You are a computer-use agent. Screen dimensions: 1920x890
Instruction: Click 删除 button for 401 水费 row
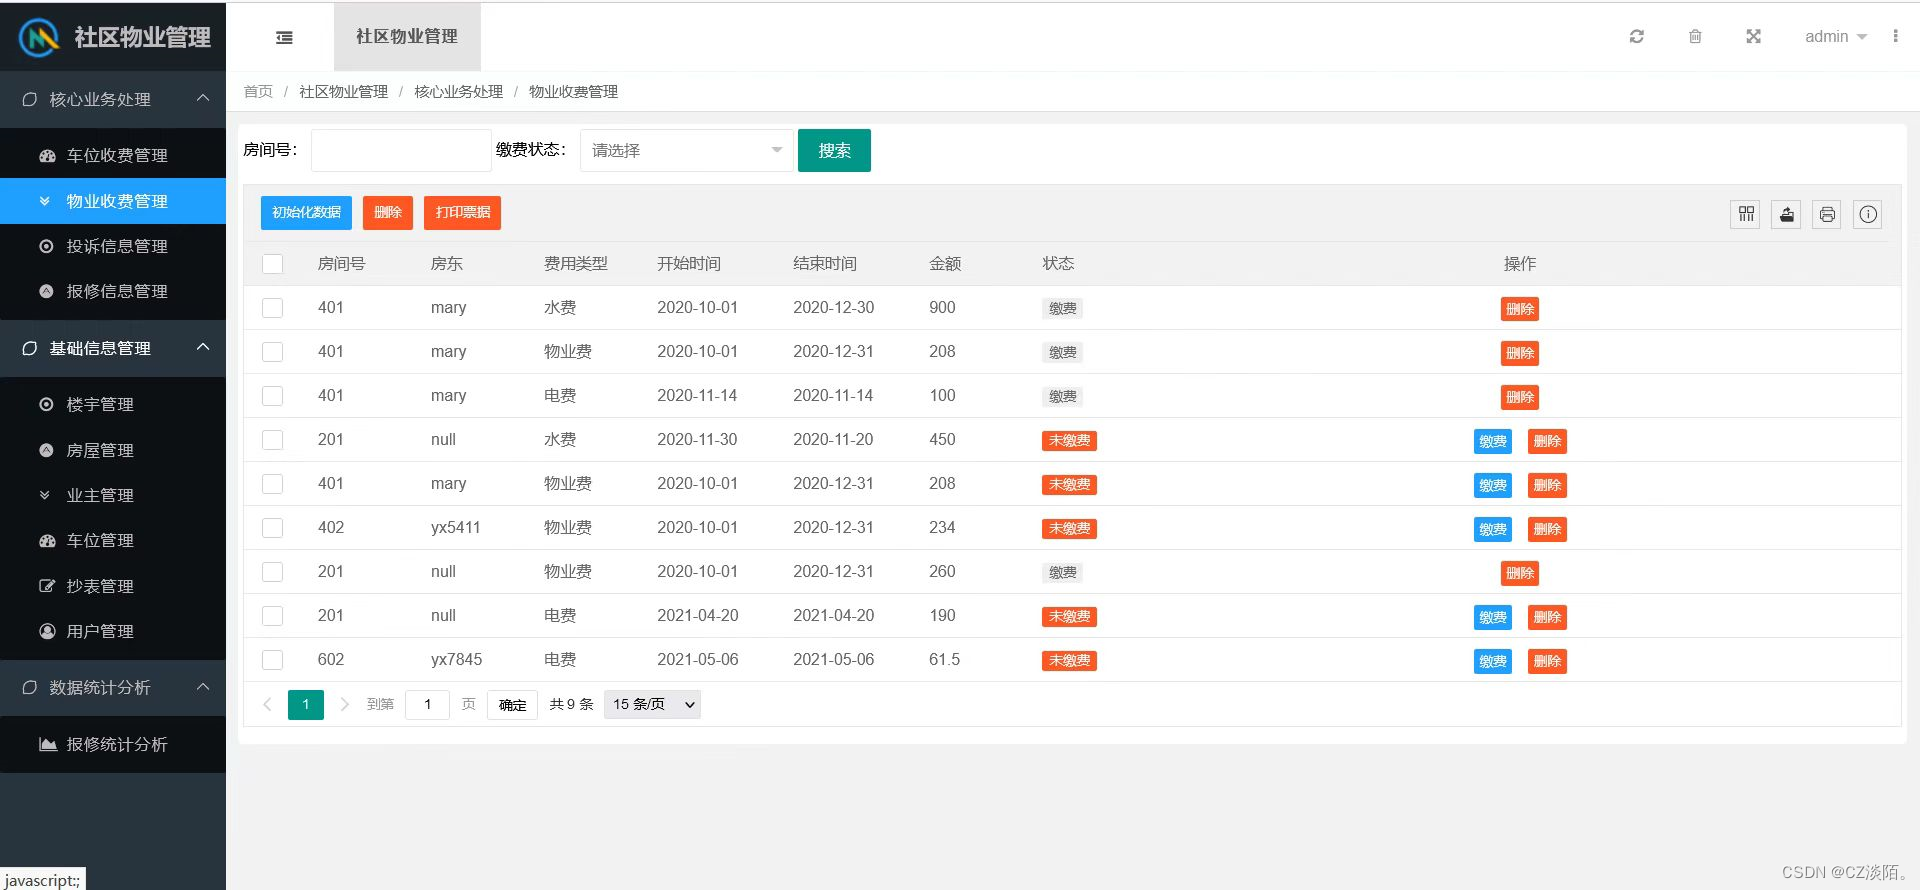click(x=1520, y=309)
